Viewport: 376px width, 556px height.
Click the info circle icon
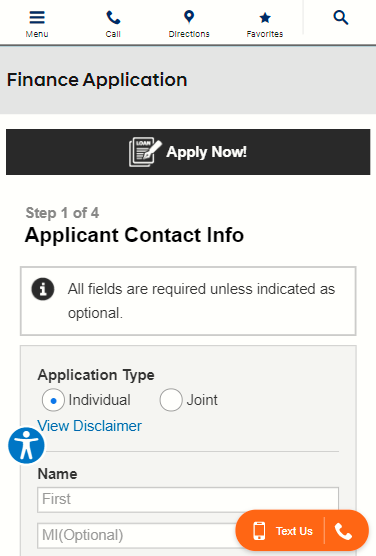tap(43, 289)
